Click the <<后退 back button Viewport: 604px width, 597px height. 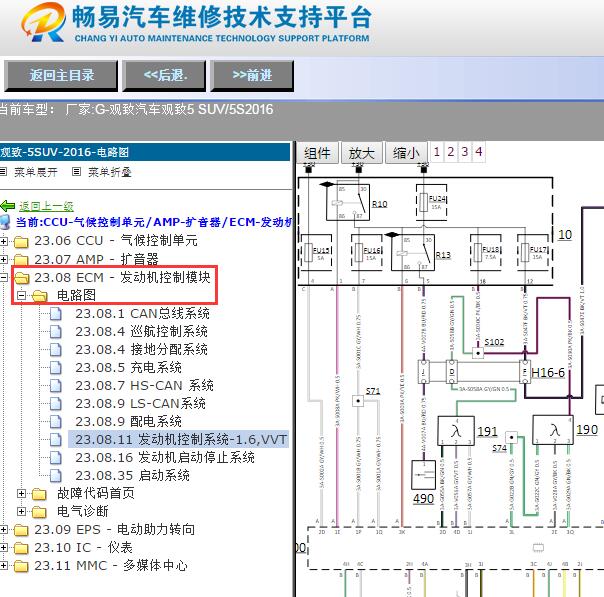[x=164, y=75]
